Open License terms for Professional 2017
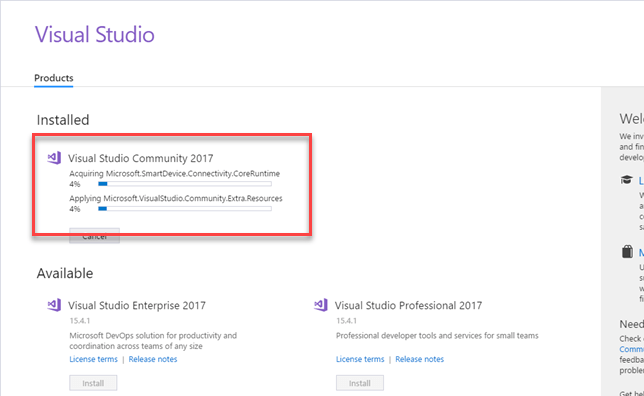644x396 pixels. (x=360, y=359)
